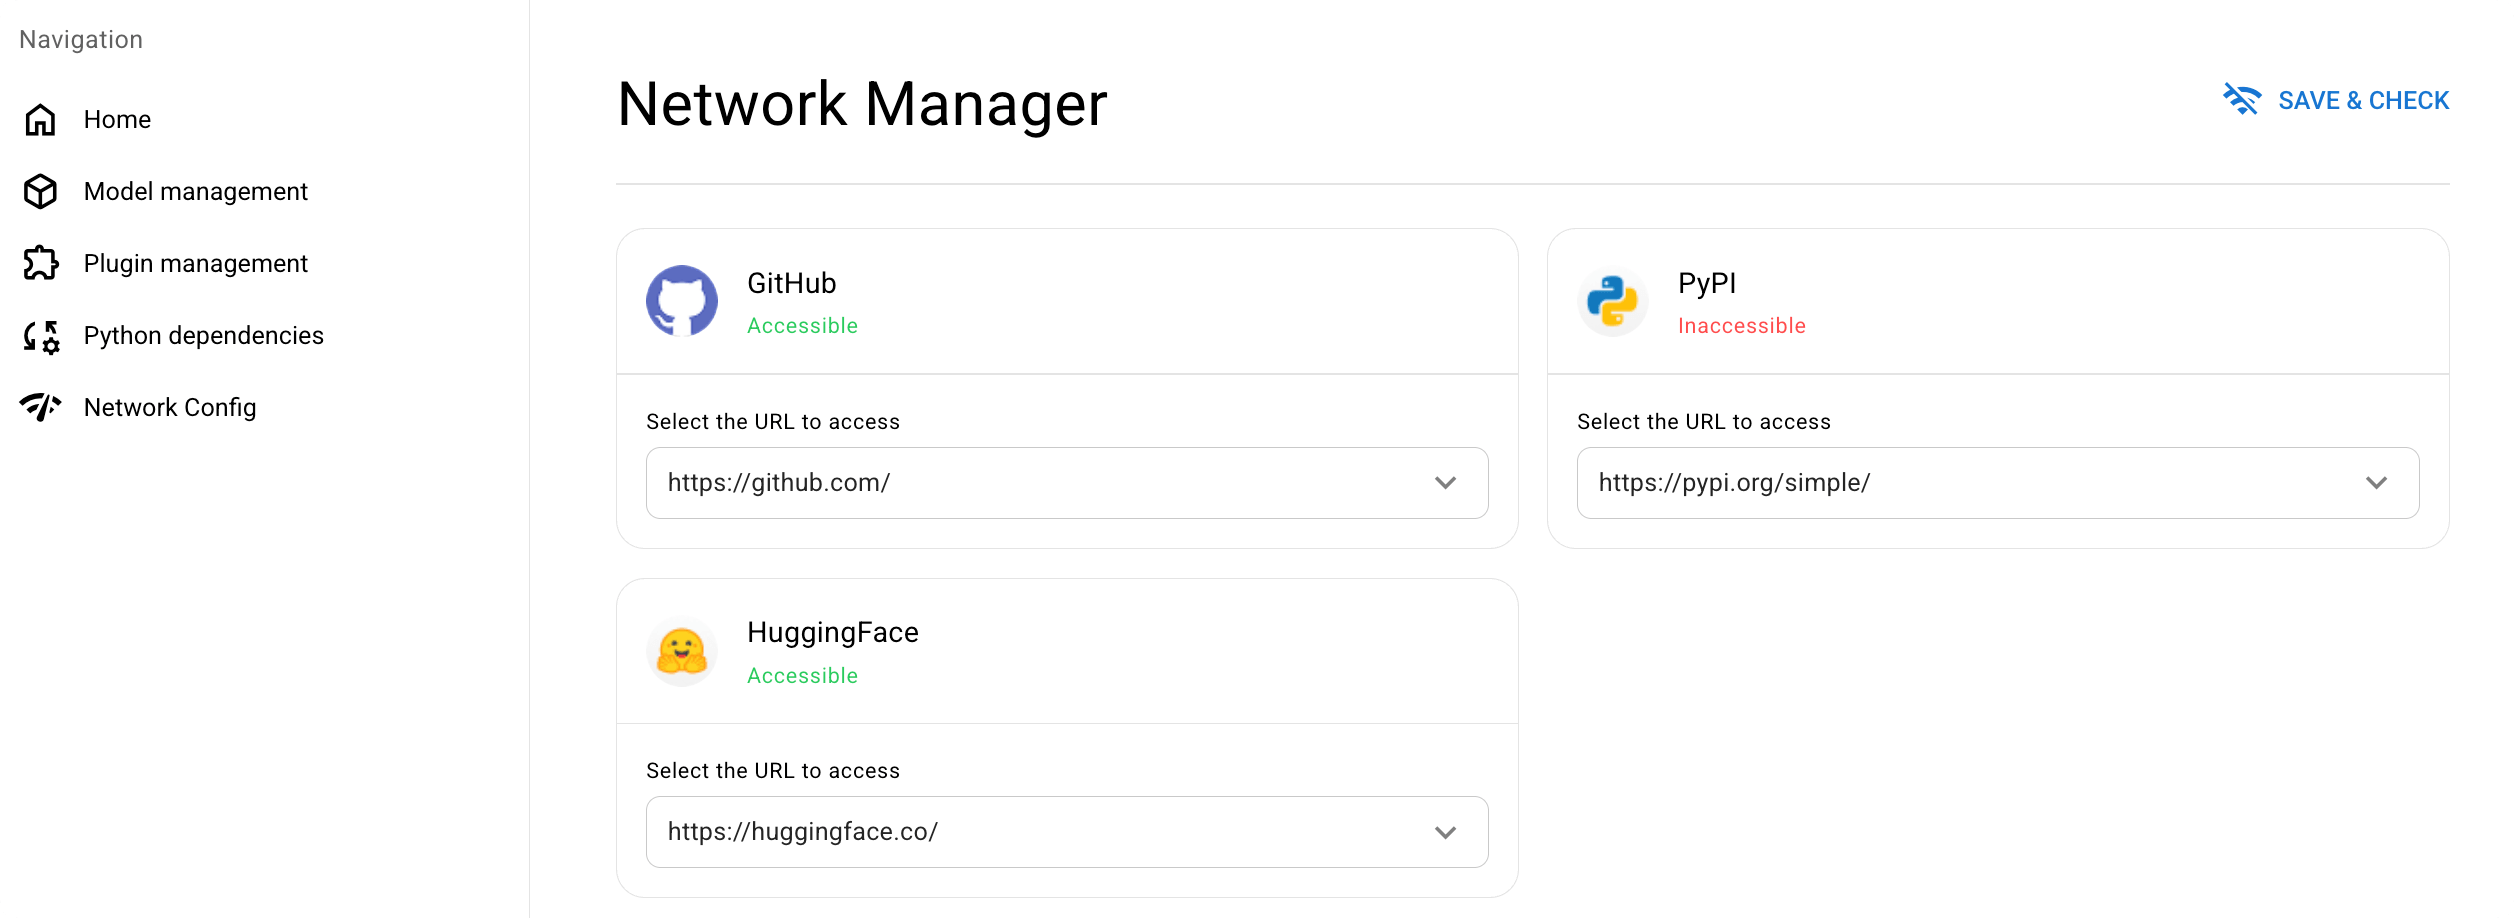2514x918 pixels.
Task: Open the Model management page
Action: (x=196, y=191)
